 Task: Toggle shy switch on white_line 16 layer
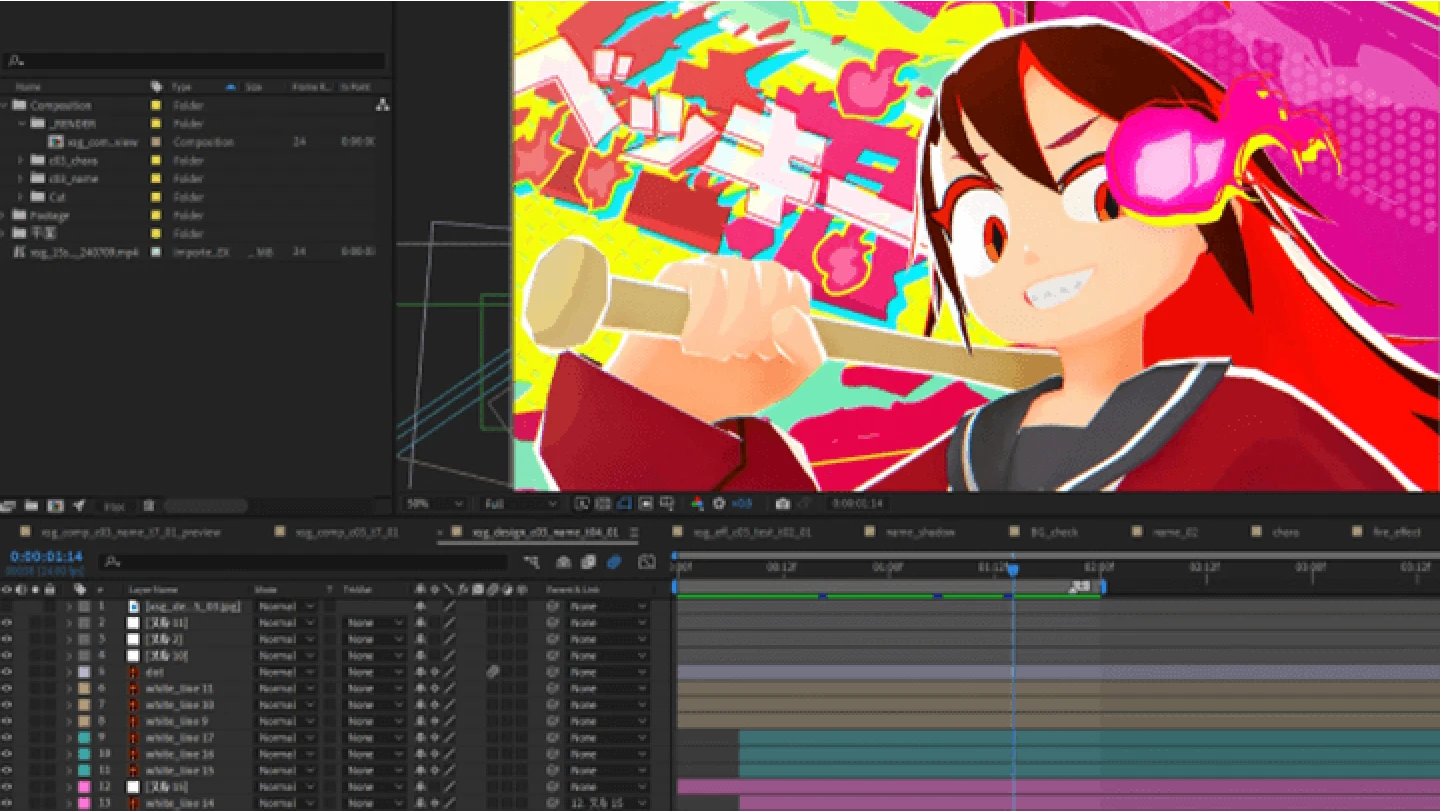(x=421, y=754)
